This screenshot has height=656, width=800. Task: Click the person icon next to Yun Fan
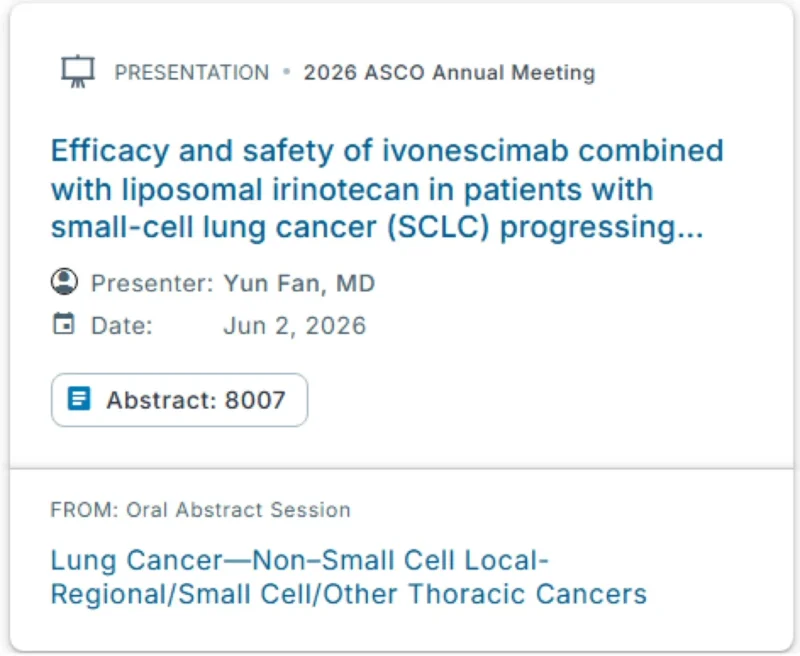[x=65, y=282]
